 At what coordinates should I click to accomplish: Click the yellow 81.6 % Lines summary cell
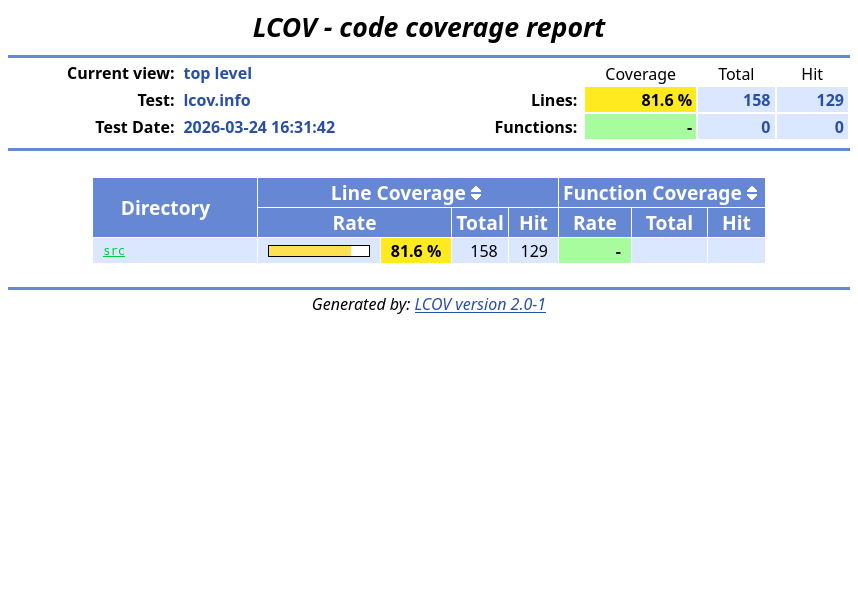pyautogui.click(x=640, y=100)
